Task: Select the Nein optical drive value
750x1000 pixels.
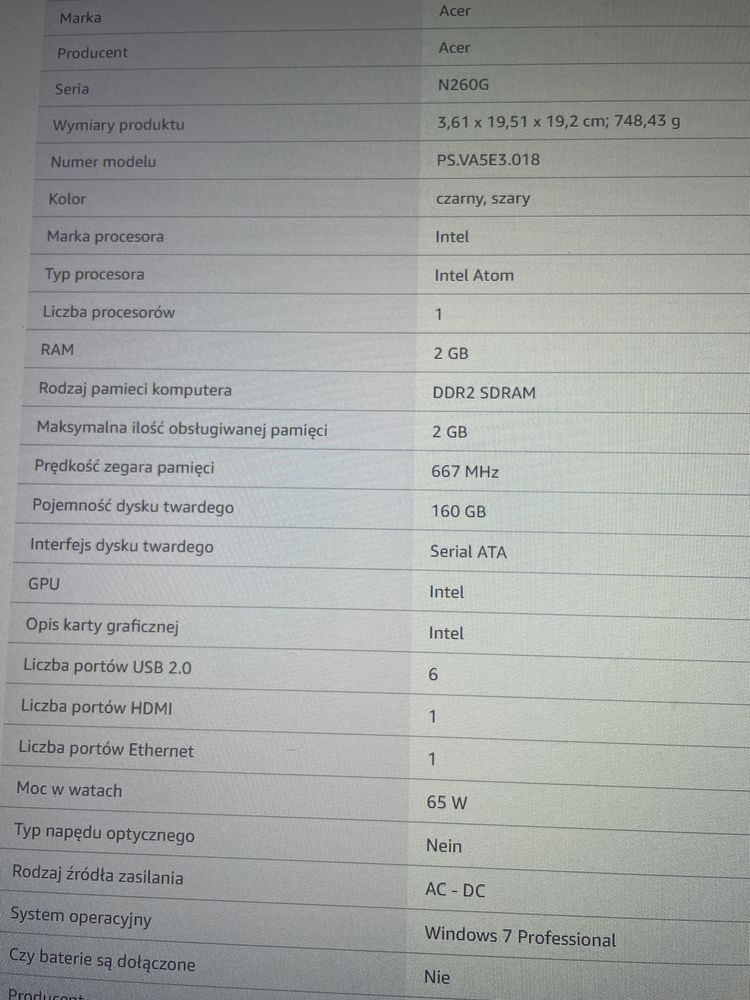Action: tap(443, 846)
